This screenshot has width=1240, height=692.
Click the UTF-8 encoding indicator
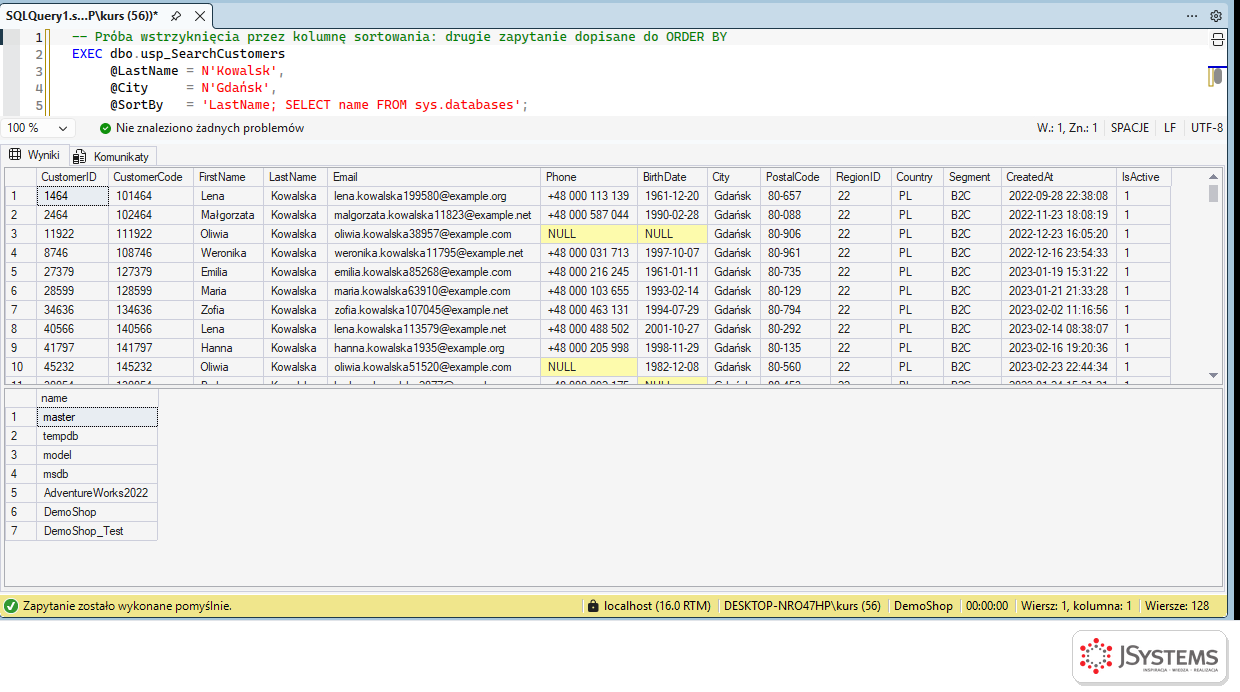click(1207, 128)
